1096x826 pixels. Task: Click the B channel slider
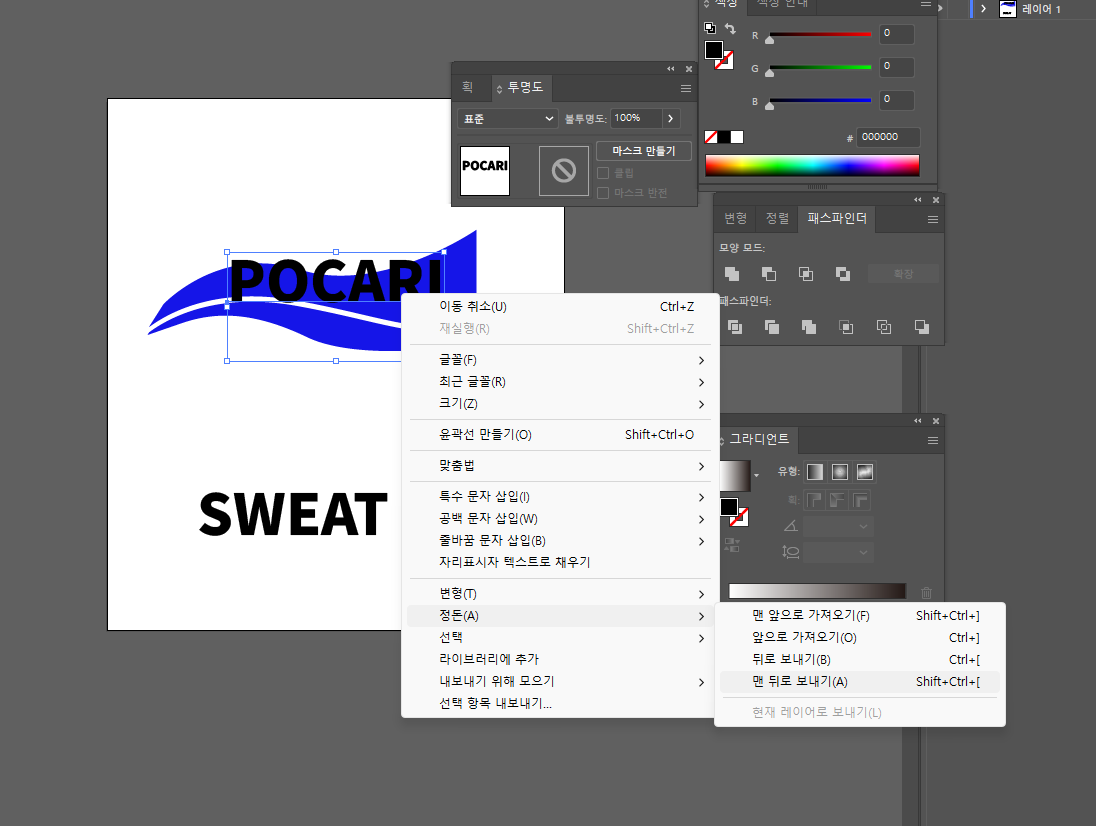[820, 101]
